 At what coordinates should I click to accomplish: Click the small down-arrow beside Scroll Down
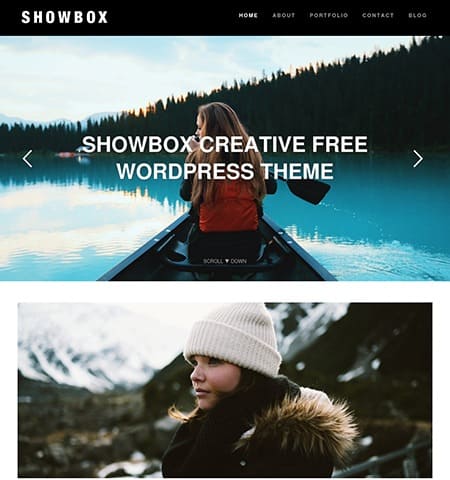tap(227, 261)
